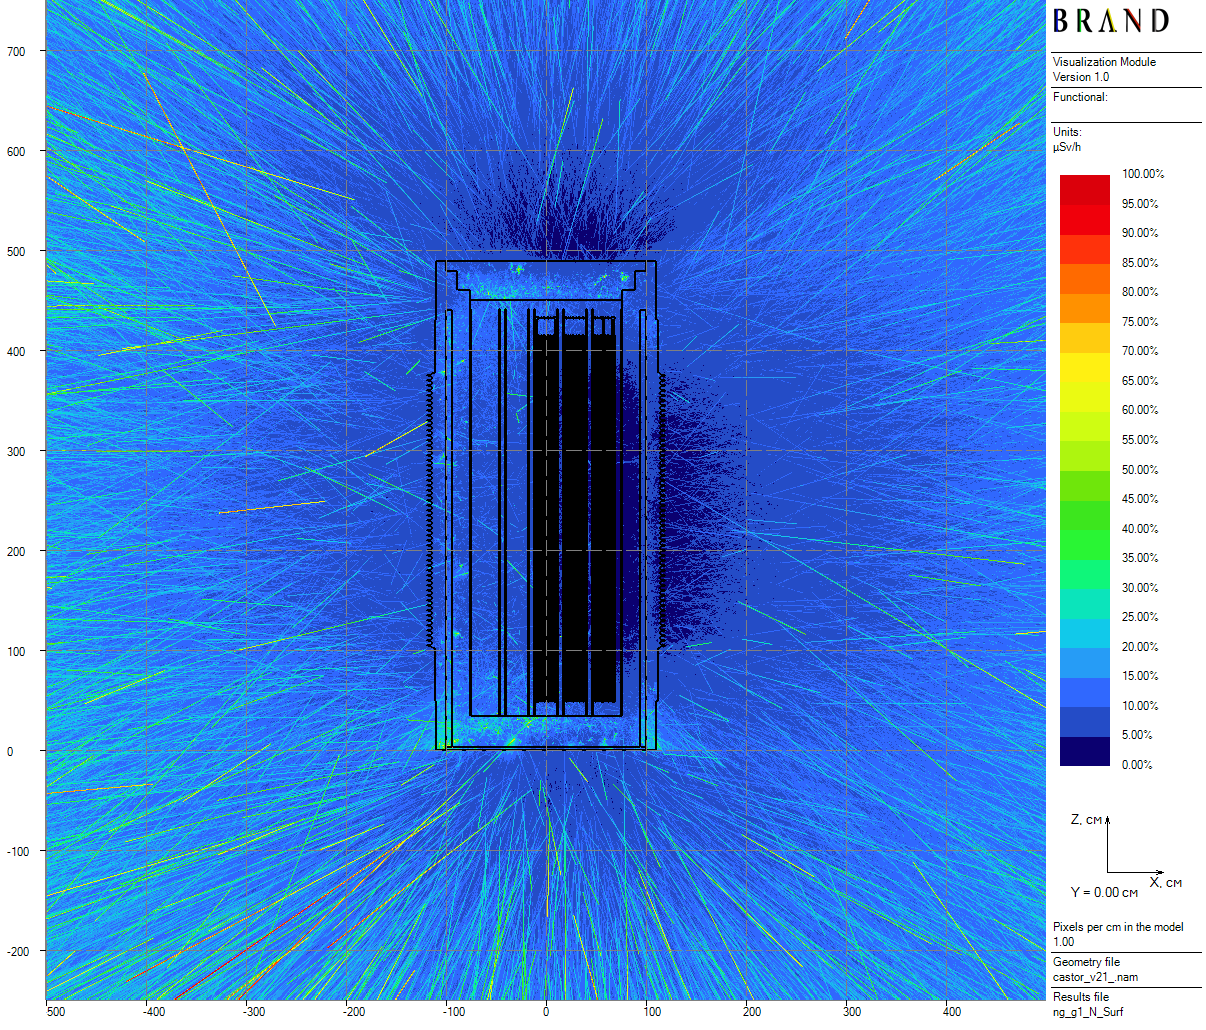Screen dimensions: 1206x1030
Task: Select the Pixels per cm value 1.00
Action: pyautogui.click(x=1063, y=942)
